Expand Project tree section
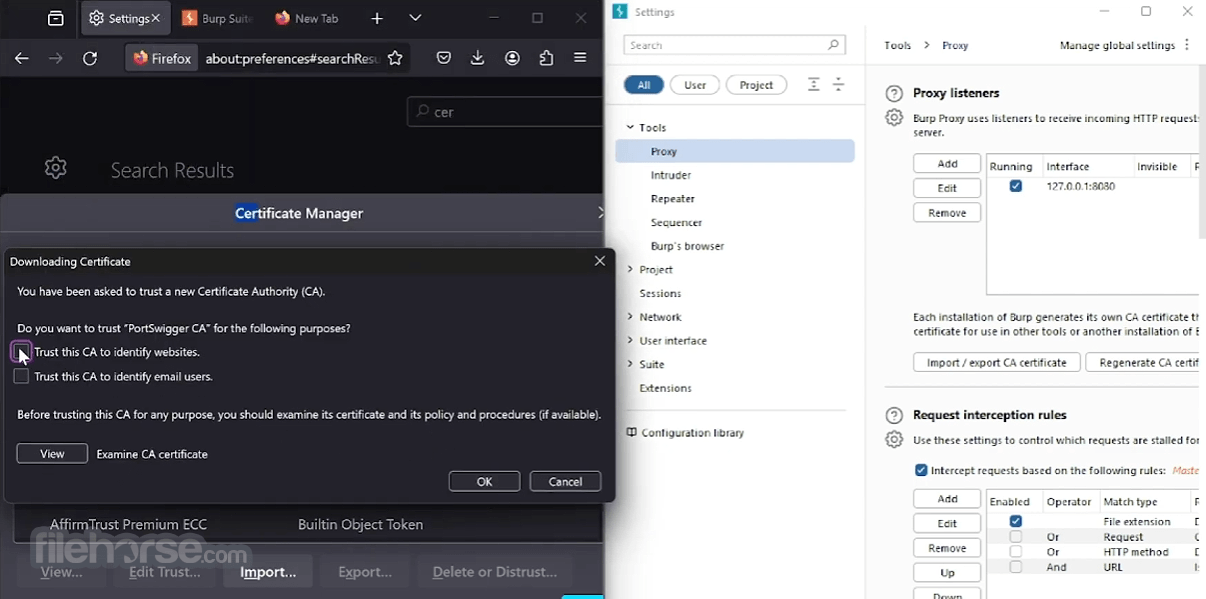 click(x=630, y=269)
